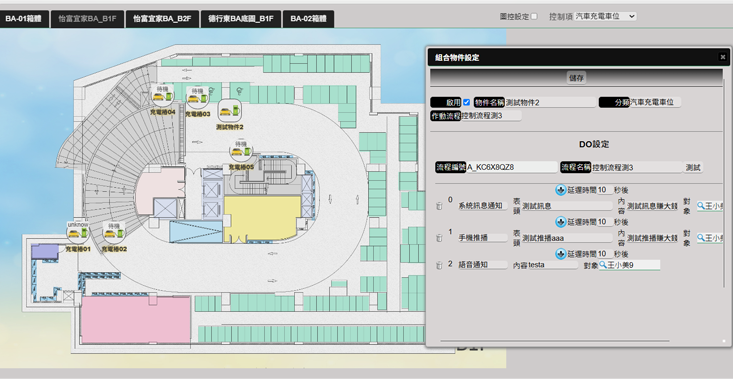Click the 測試 test button

pos(693,167)
